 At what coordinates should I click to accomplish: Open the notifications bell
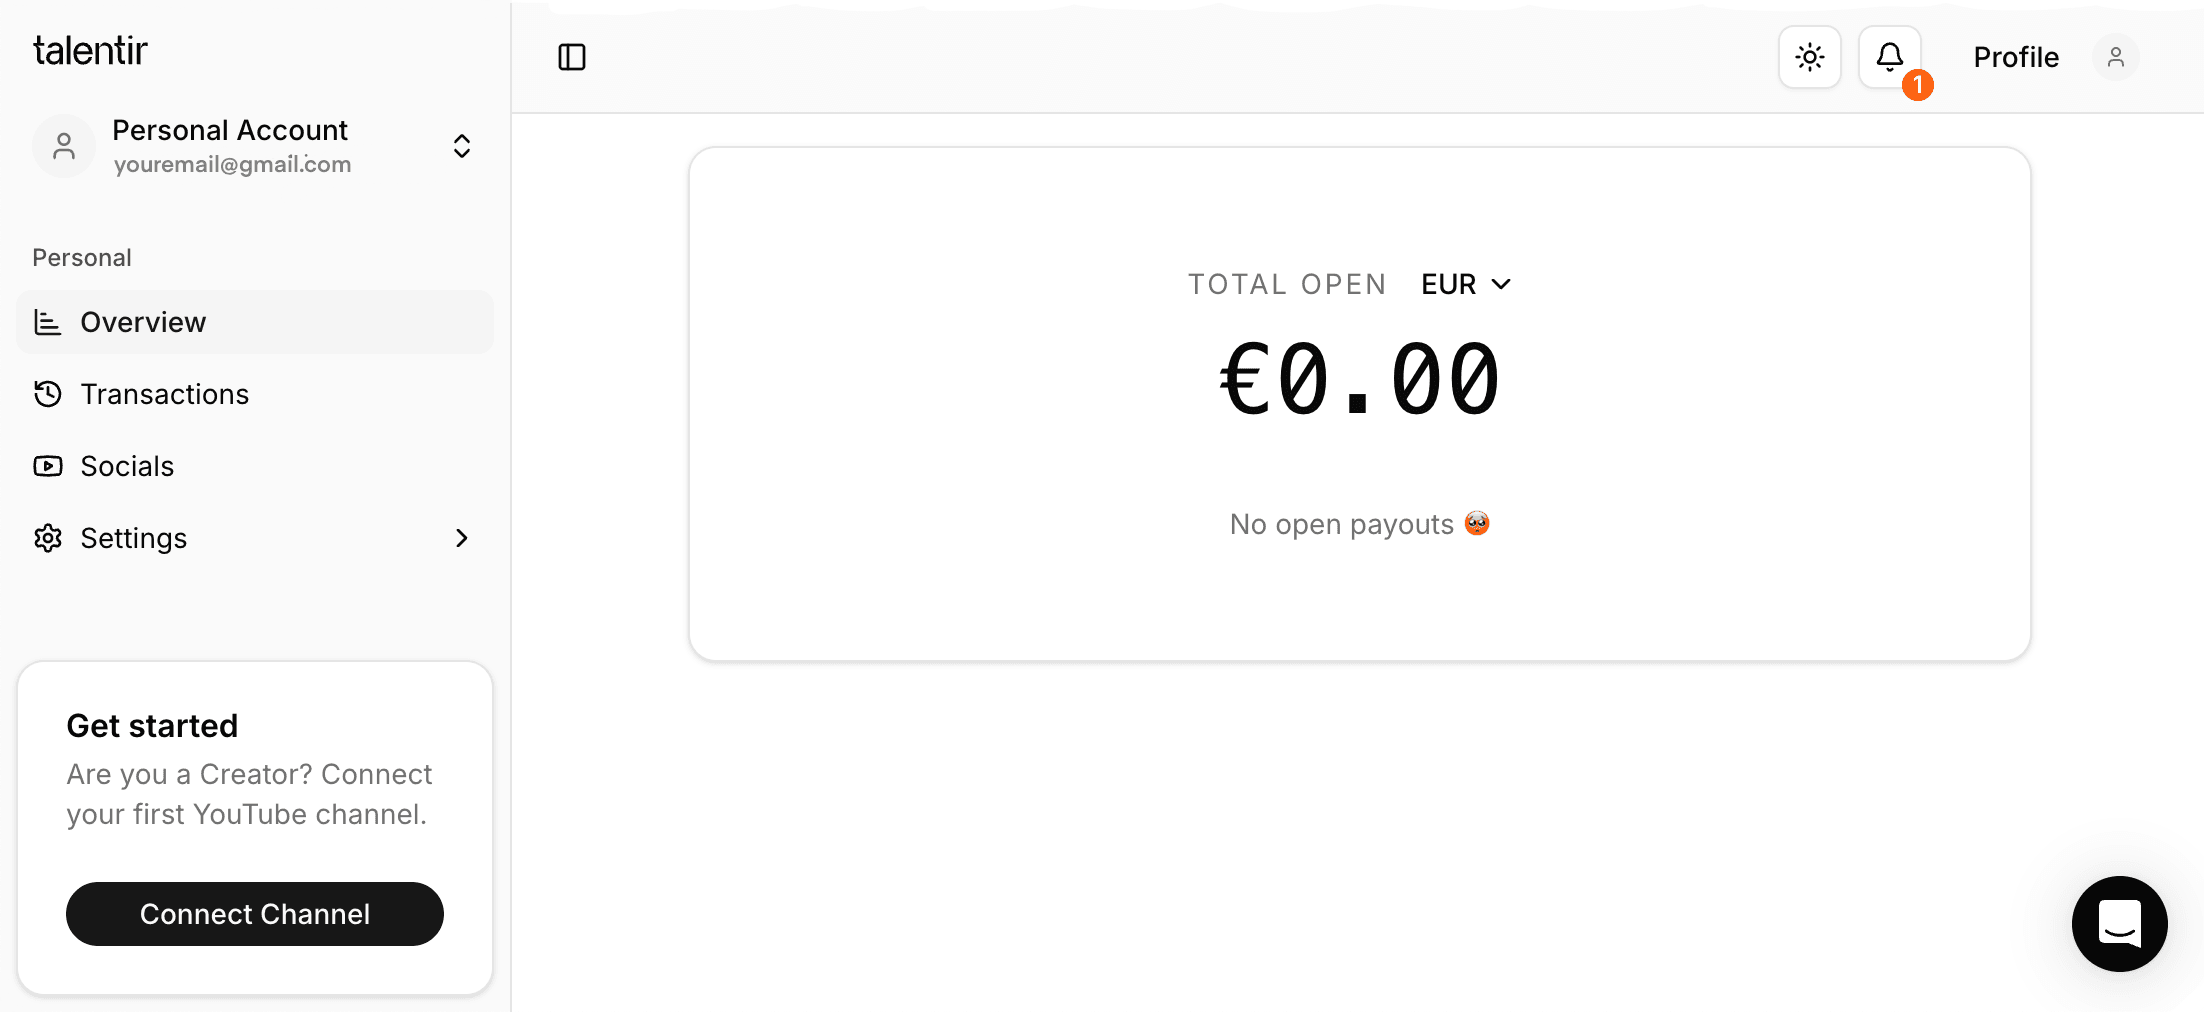1889,56
